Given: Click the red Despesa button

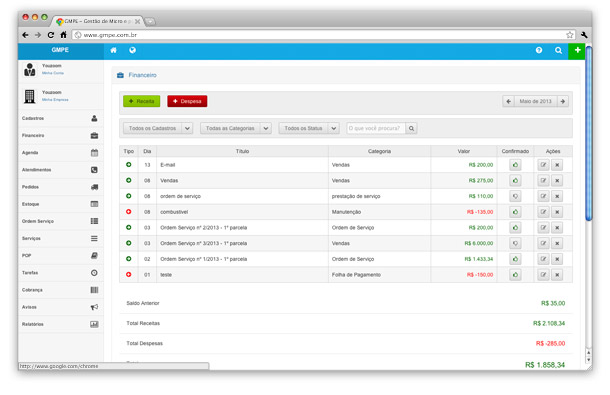Looking at the screenshot, I should click(187, 101).
